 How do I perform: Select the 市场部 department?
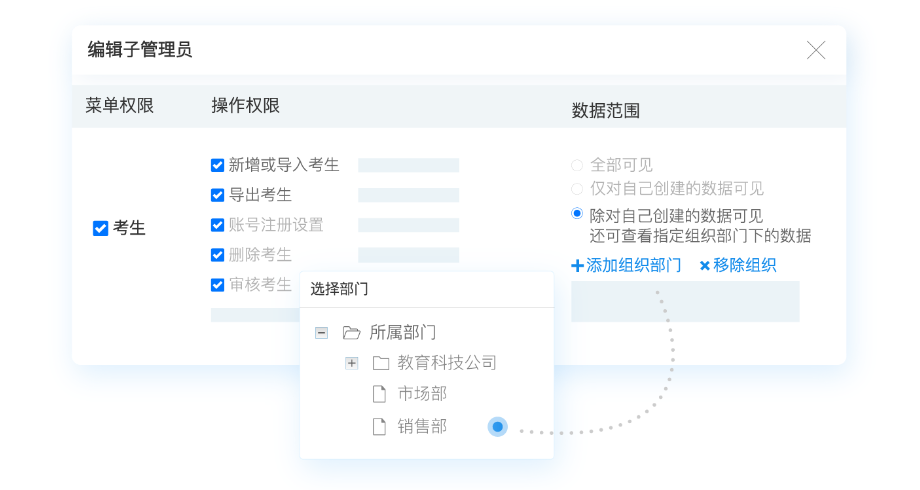[422, 394]
